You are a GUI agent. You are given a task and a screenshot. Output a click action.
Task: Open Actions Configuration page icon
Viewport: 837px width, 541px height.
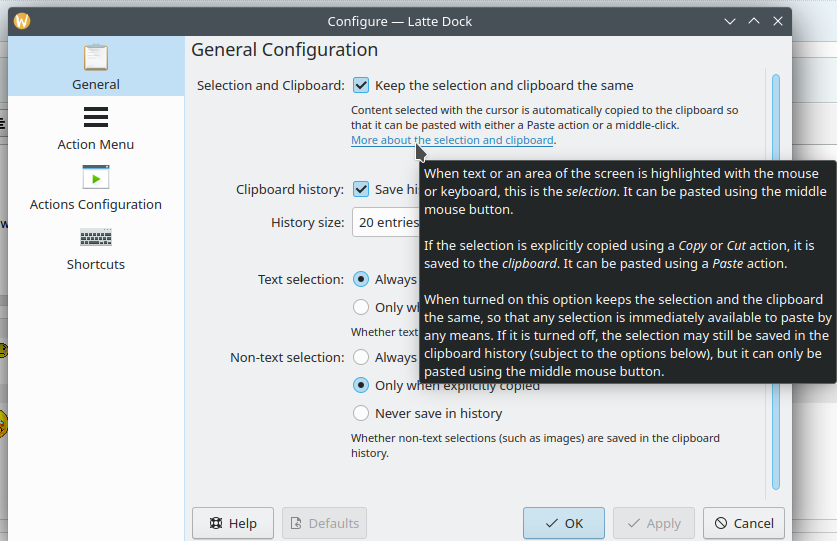point(96,178)
